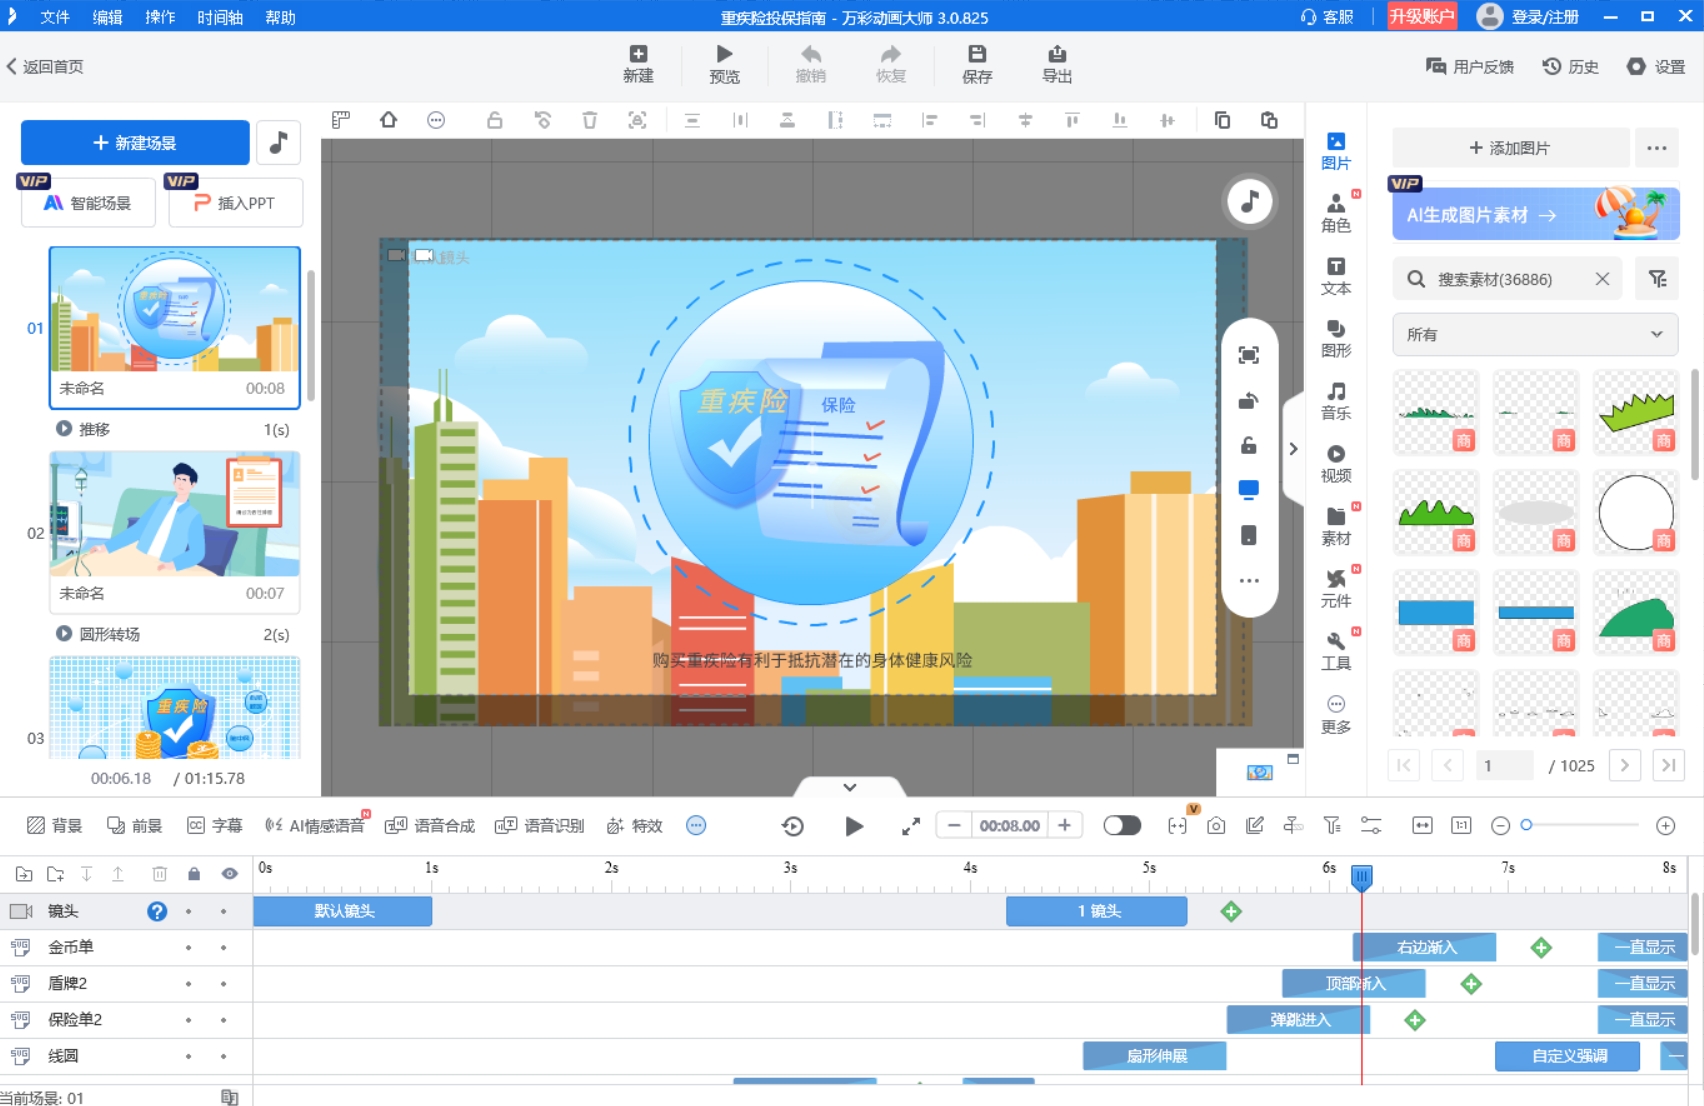Collapse the right panel with arrow
Viewport: 1704px width, 1106px height.
pyautogui.click(x=1293, y=449)
